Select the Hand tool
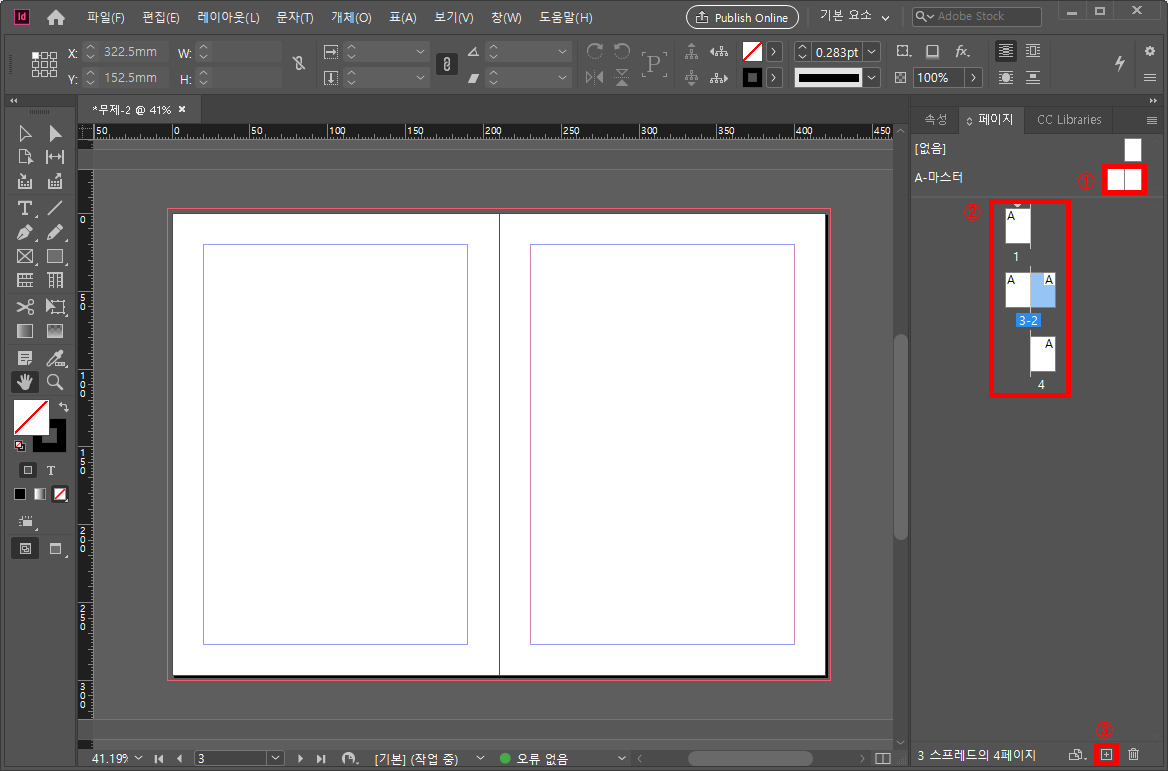1168x771 pixels. (x=25, y=382)
